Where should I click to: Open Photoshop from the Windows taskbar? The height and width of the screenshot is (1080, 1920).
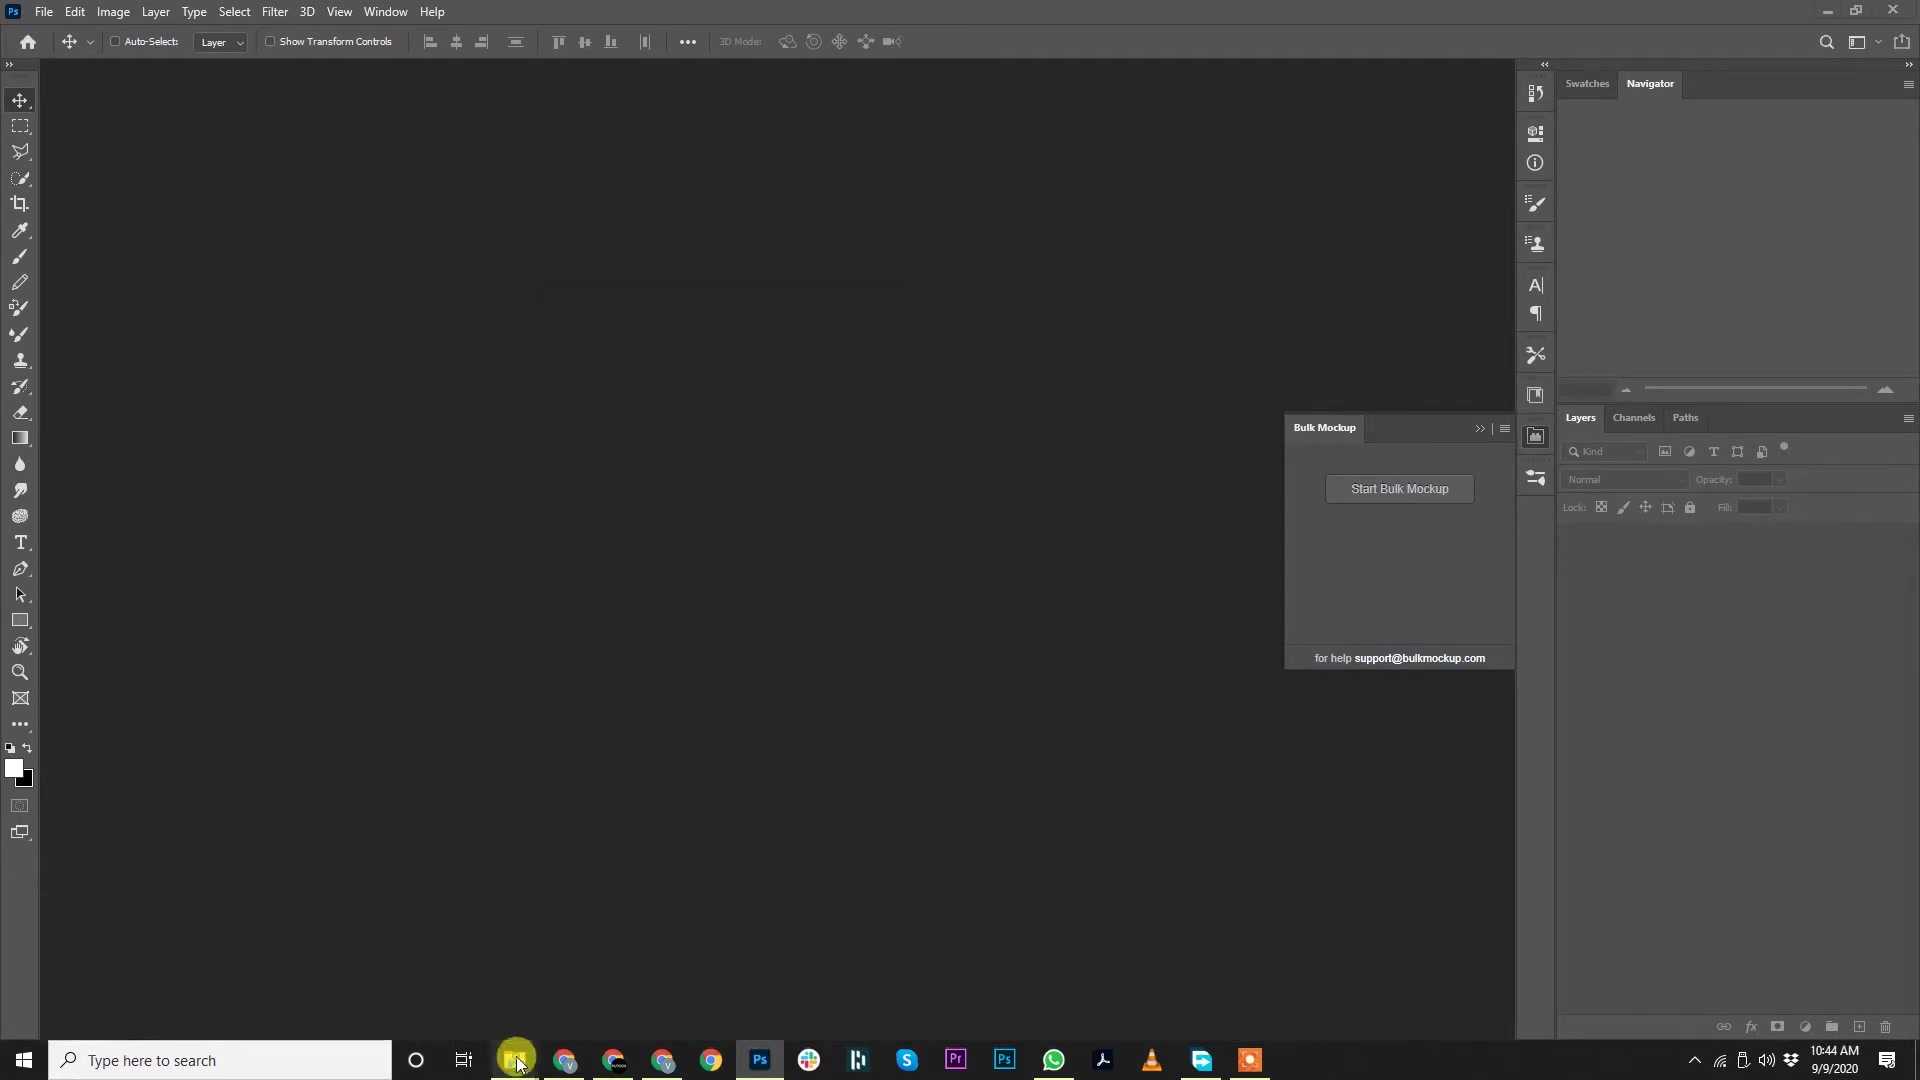point(759,1060)
